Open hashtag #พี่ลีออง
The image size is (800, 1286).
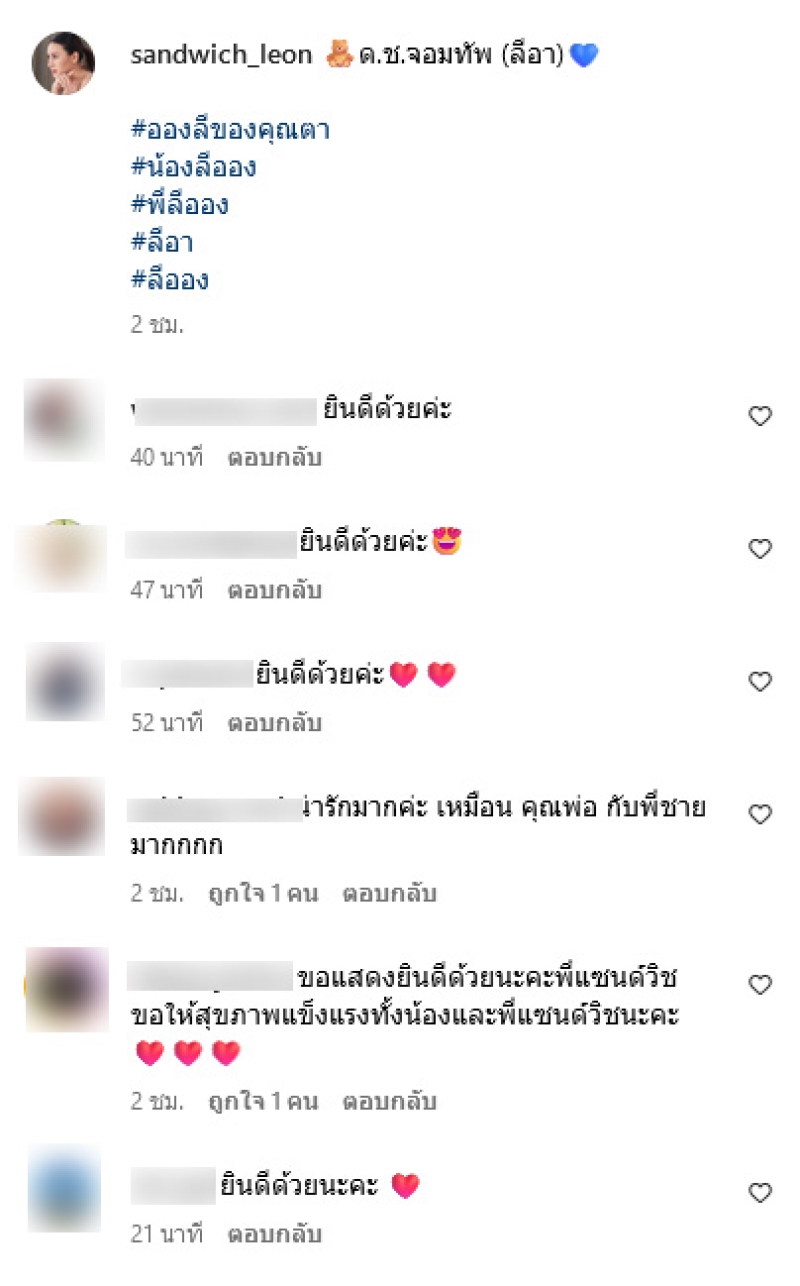click(x=180, y=204)
